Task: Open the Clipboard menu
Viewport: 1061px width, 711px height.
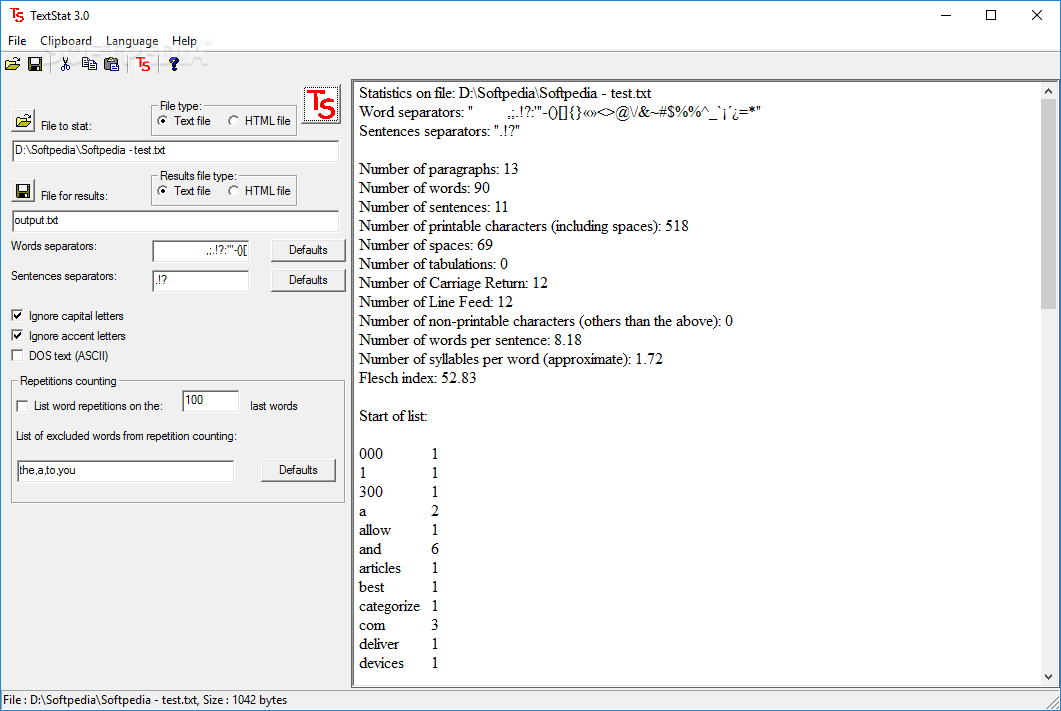Action: pos(66,41)
